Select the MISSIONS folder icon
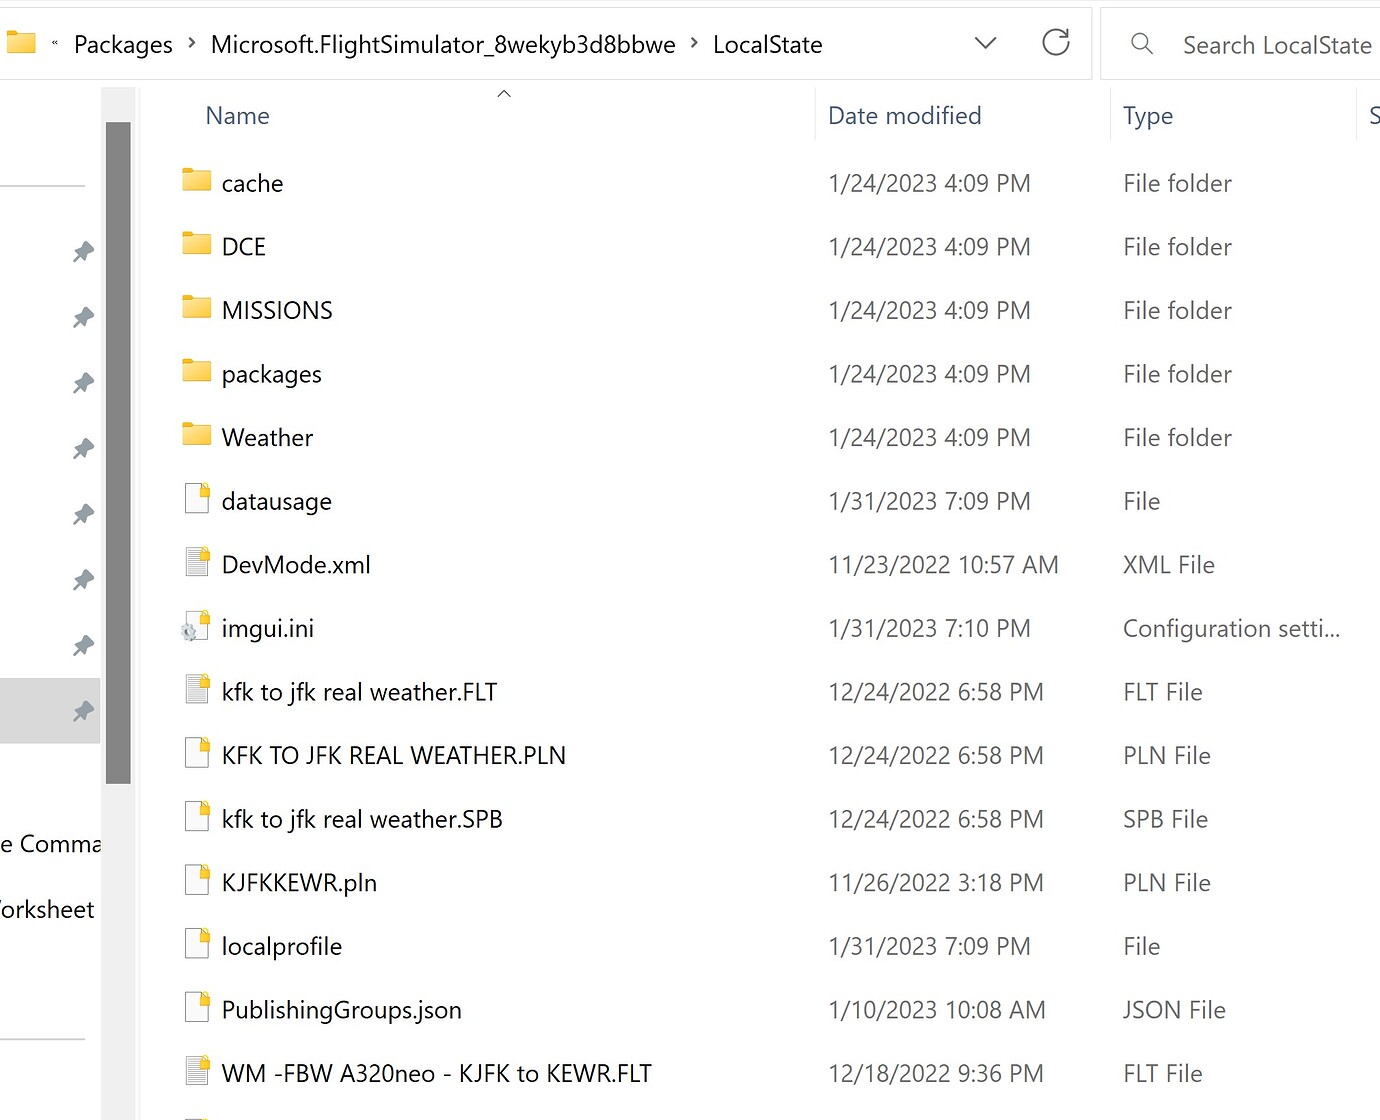Viewport: 1380px width, 1120px height. tap(197, 308)
